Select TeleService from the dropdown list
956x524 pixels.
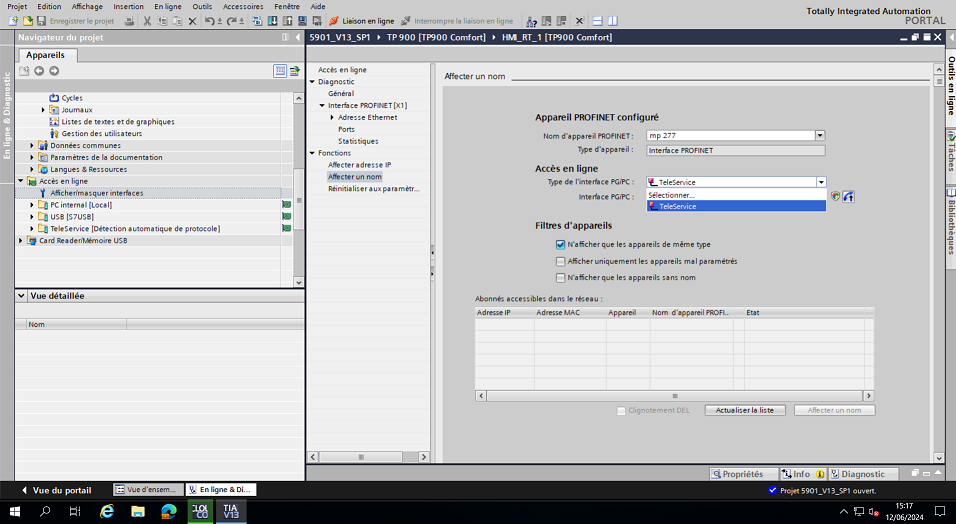[678, 206]
